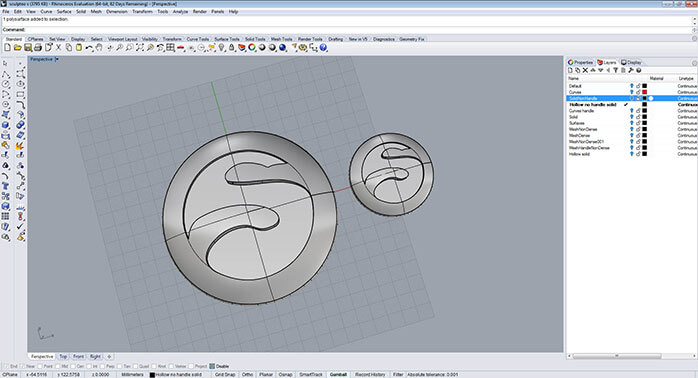Click the Save diskette icon
Screen dimensions: 698x378
click(28, 48)
